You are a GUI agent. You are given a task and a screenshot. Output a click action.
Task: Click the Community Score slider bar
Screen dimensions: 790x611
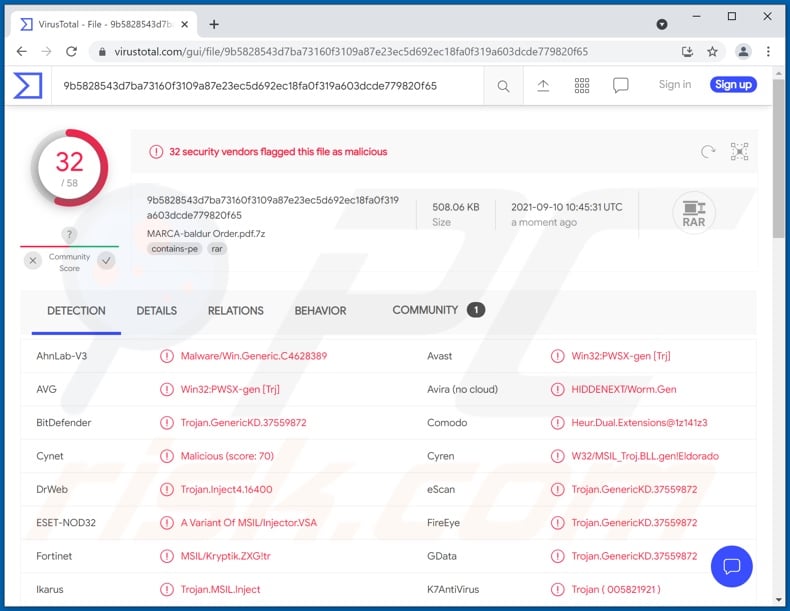[x=70, y=246]
